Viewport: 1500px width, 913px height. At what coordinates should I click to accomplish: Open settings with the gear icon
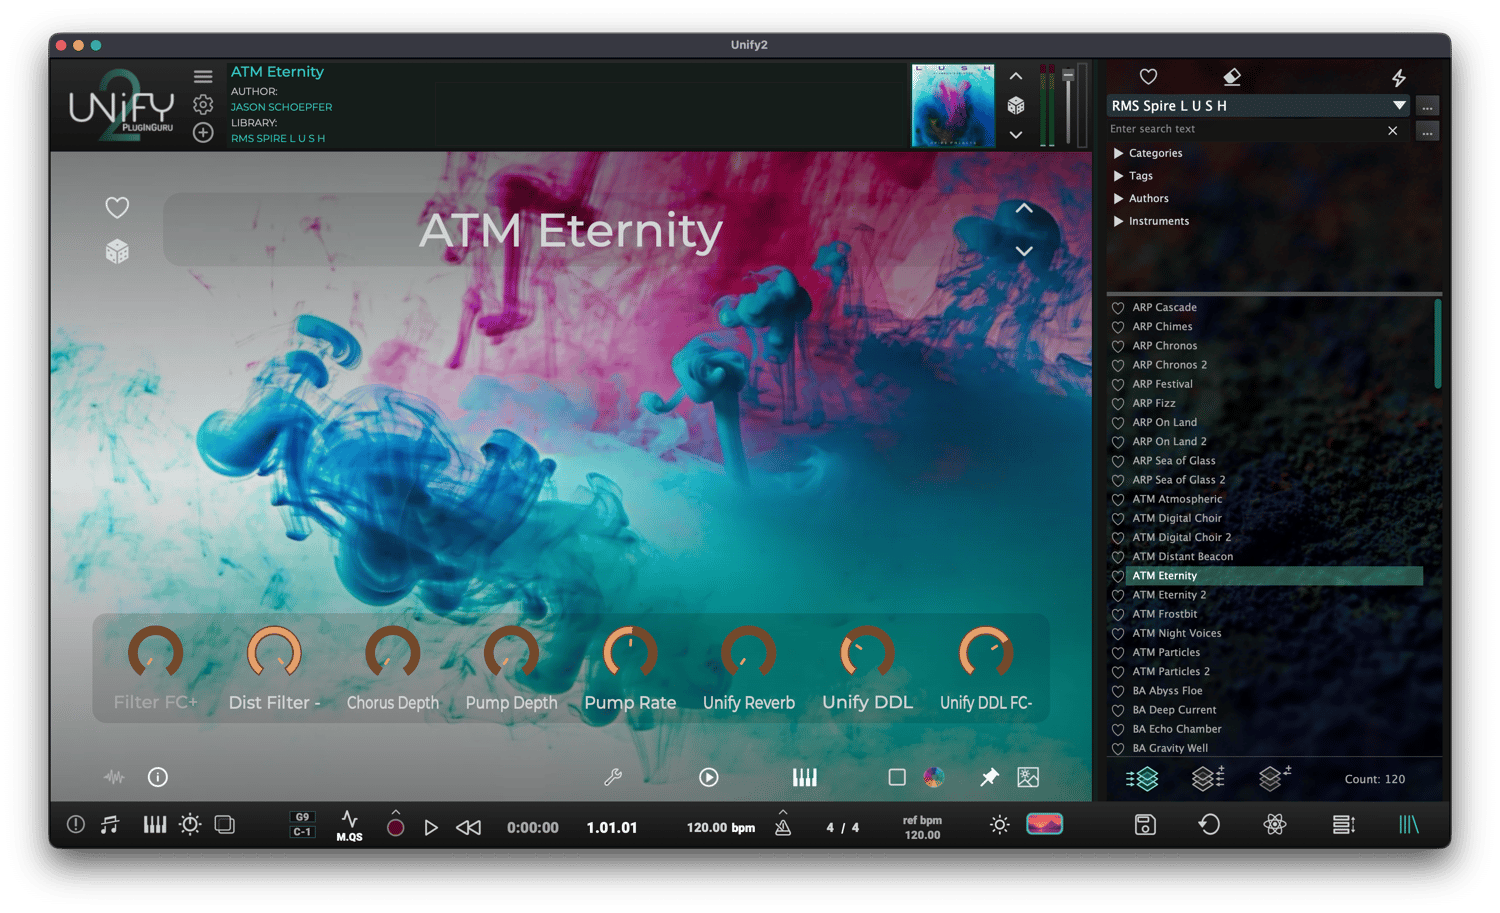[x=203, y=104]
